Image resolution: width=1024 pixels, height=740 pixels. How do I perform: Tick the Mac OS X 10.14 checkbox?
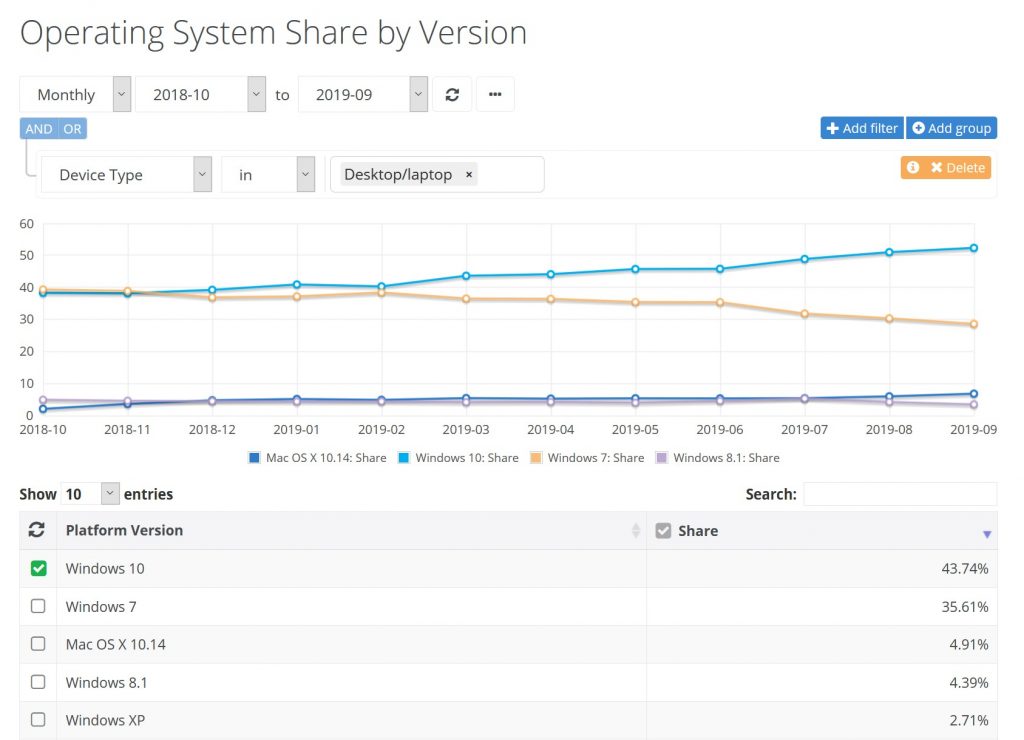click(x=38, y=644)
